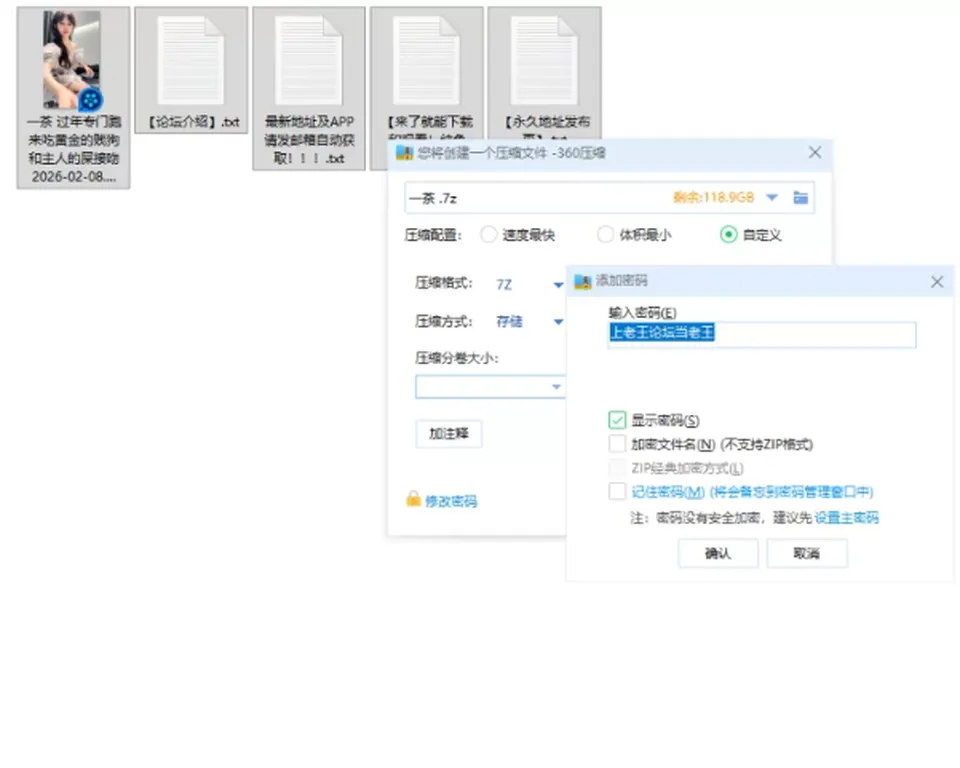Click the 取消 button
Viewport: 960px width, 768px height.
[806, 554]
